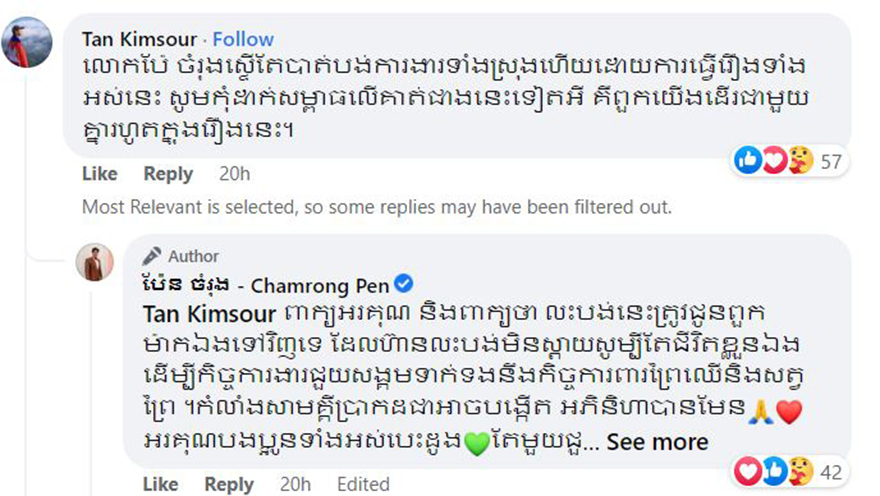
Task: Open Most Relevant filter notice
Action: point(376,208)
